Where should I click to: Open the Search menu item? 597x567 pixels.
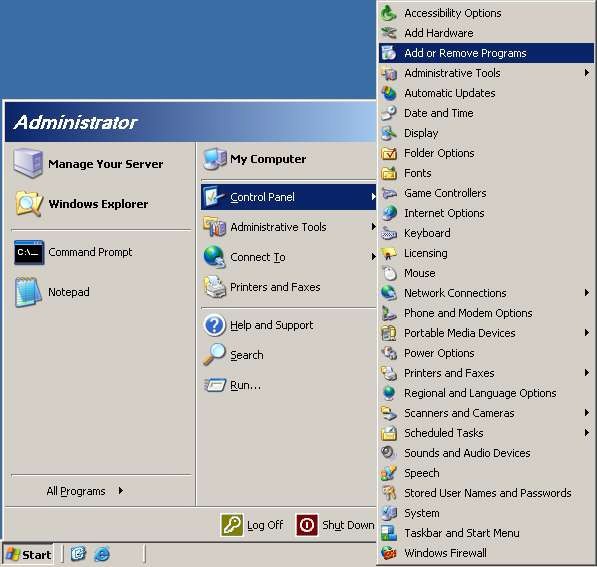(289, 355)
